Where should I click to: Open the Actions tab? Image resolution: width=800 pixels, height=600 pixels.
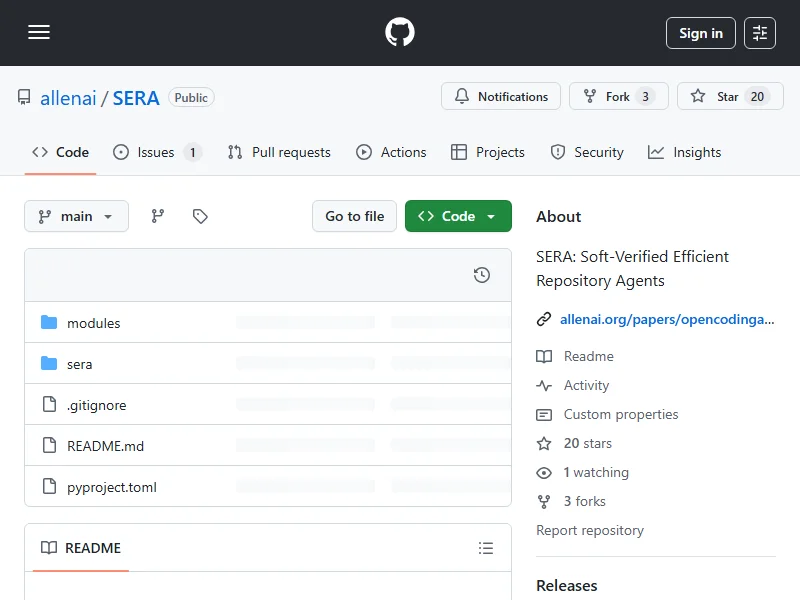coord(391,152)
